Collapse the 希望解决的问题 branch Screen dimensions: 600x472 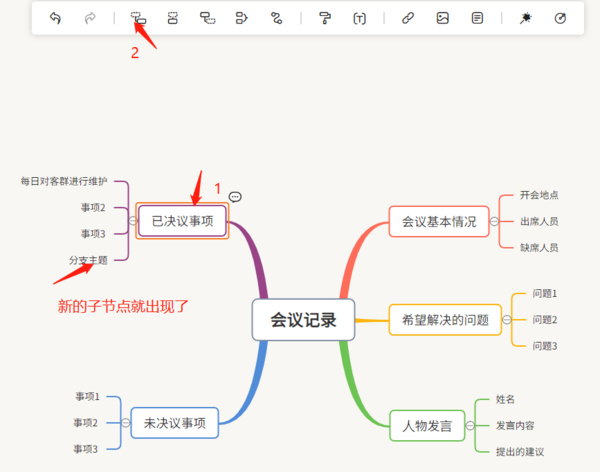click(x=506, y=320)
